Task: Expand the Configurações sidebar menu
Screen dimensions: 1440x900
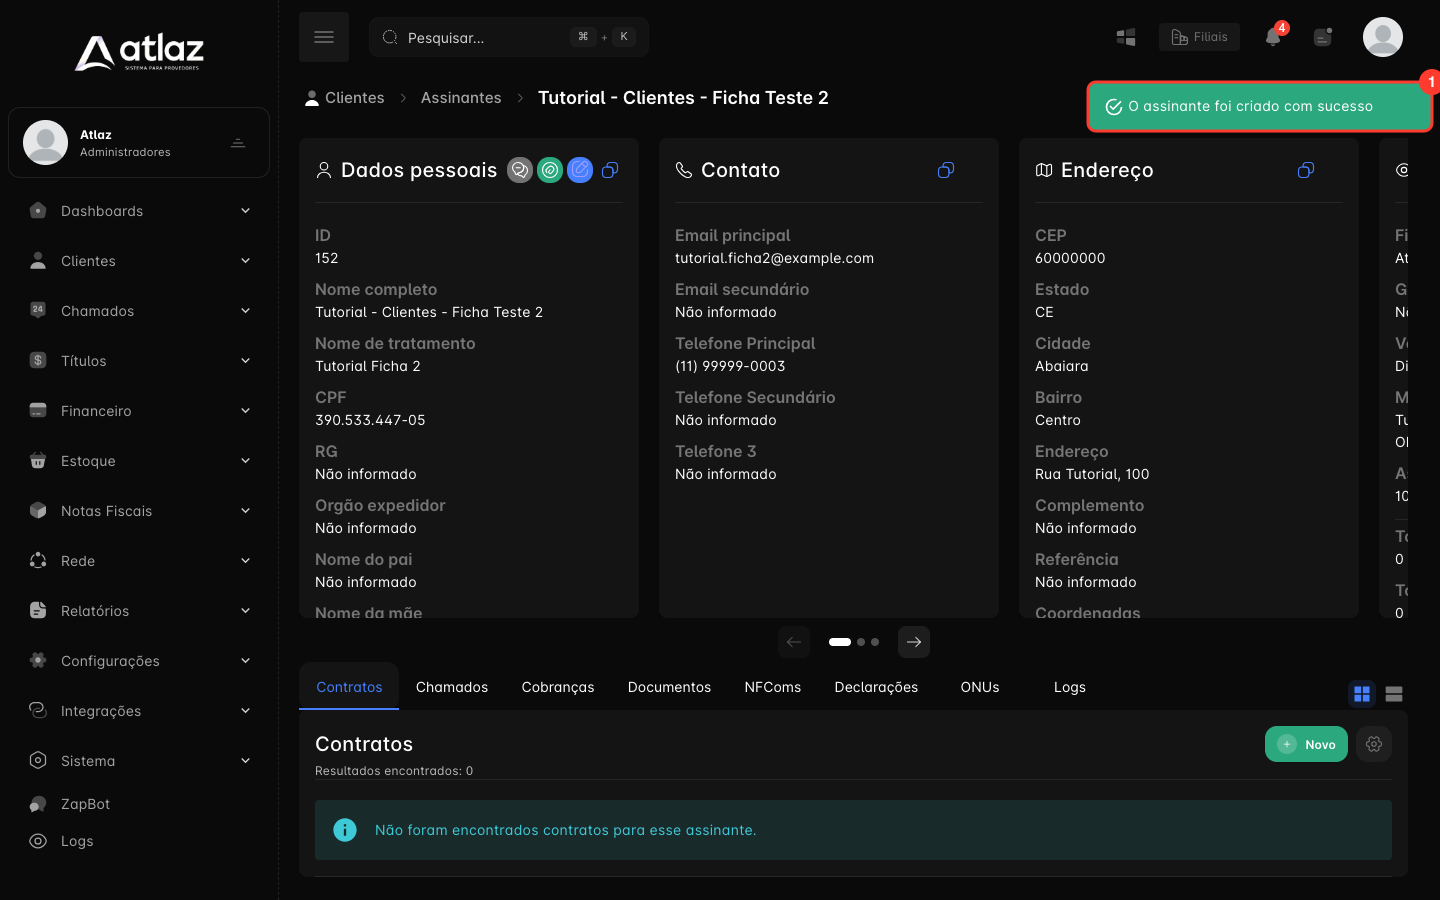Action: coord(140,661)
